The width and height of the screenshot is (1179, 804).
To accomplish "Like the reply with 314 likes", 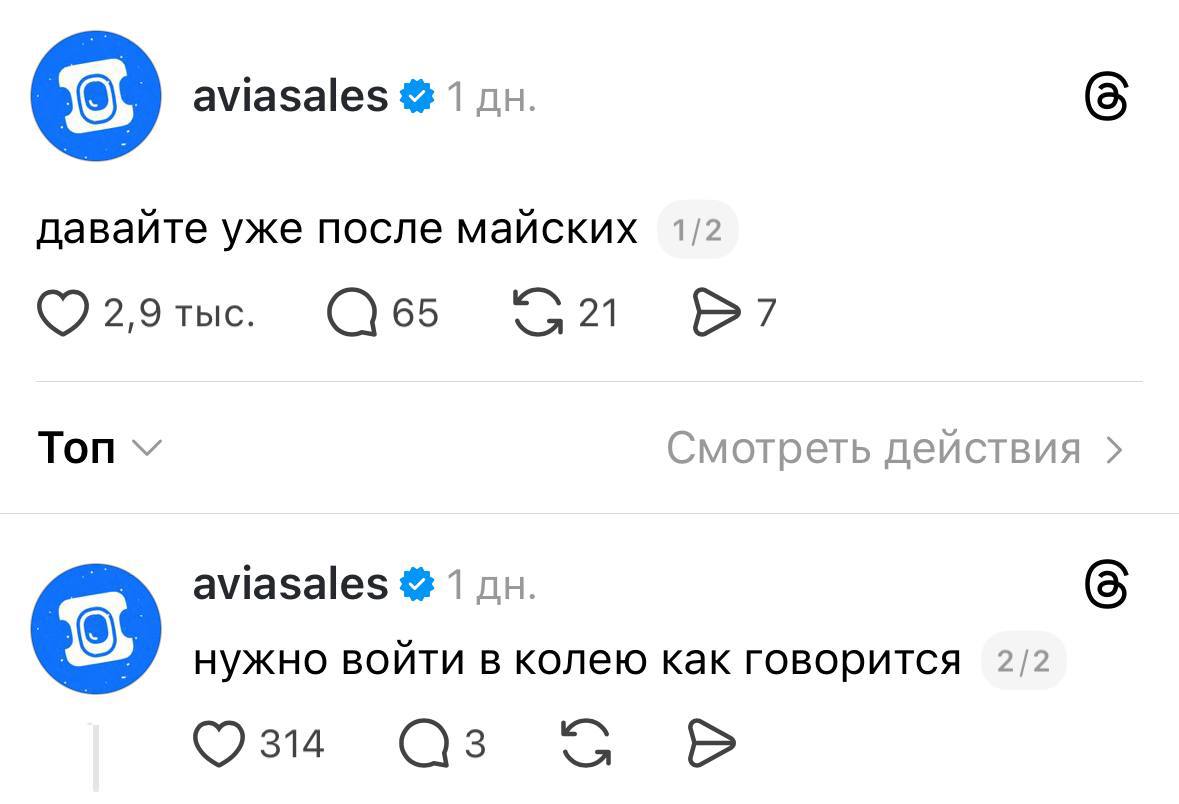I will (x=218, y=743).
